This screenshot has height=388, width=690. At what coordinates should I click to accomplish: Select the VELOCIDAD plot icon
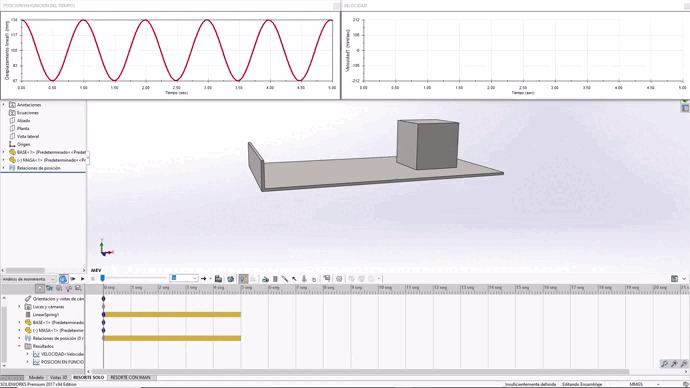[x=36, y=354]
